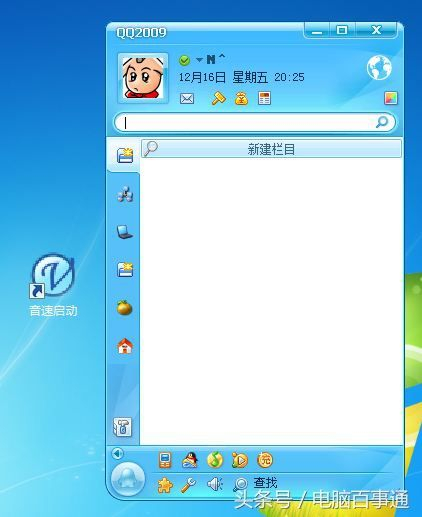This screenshot has width=422, height=517.
Task: Open the QQ penguin game icon
Action: coord(190,460)
